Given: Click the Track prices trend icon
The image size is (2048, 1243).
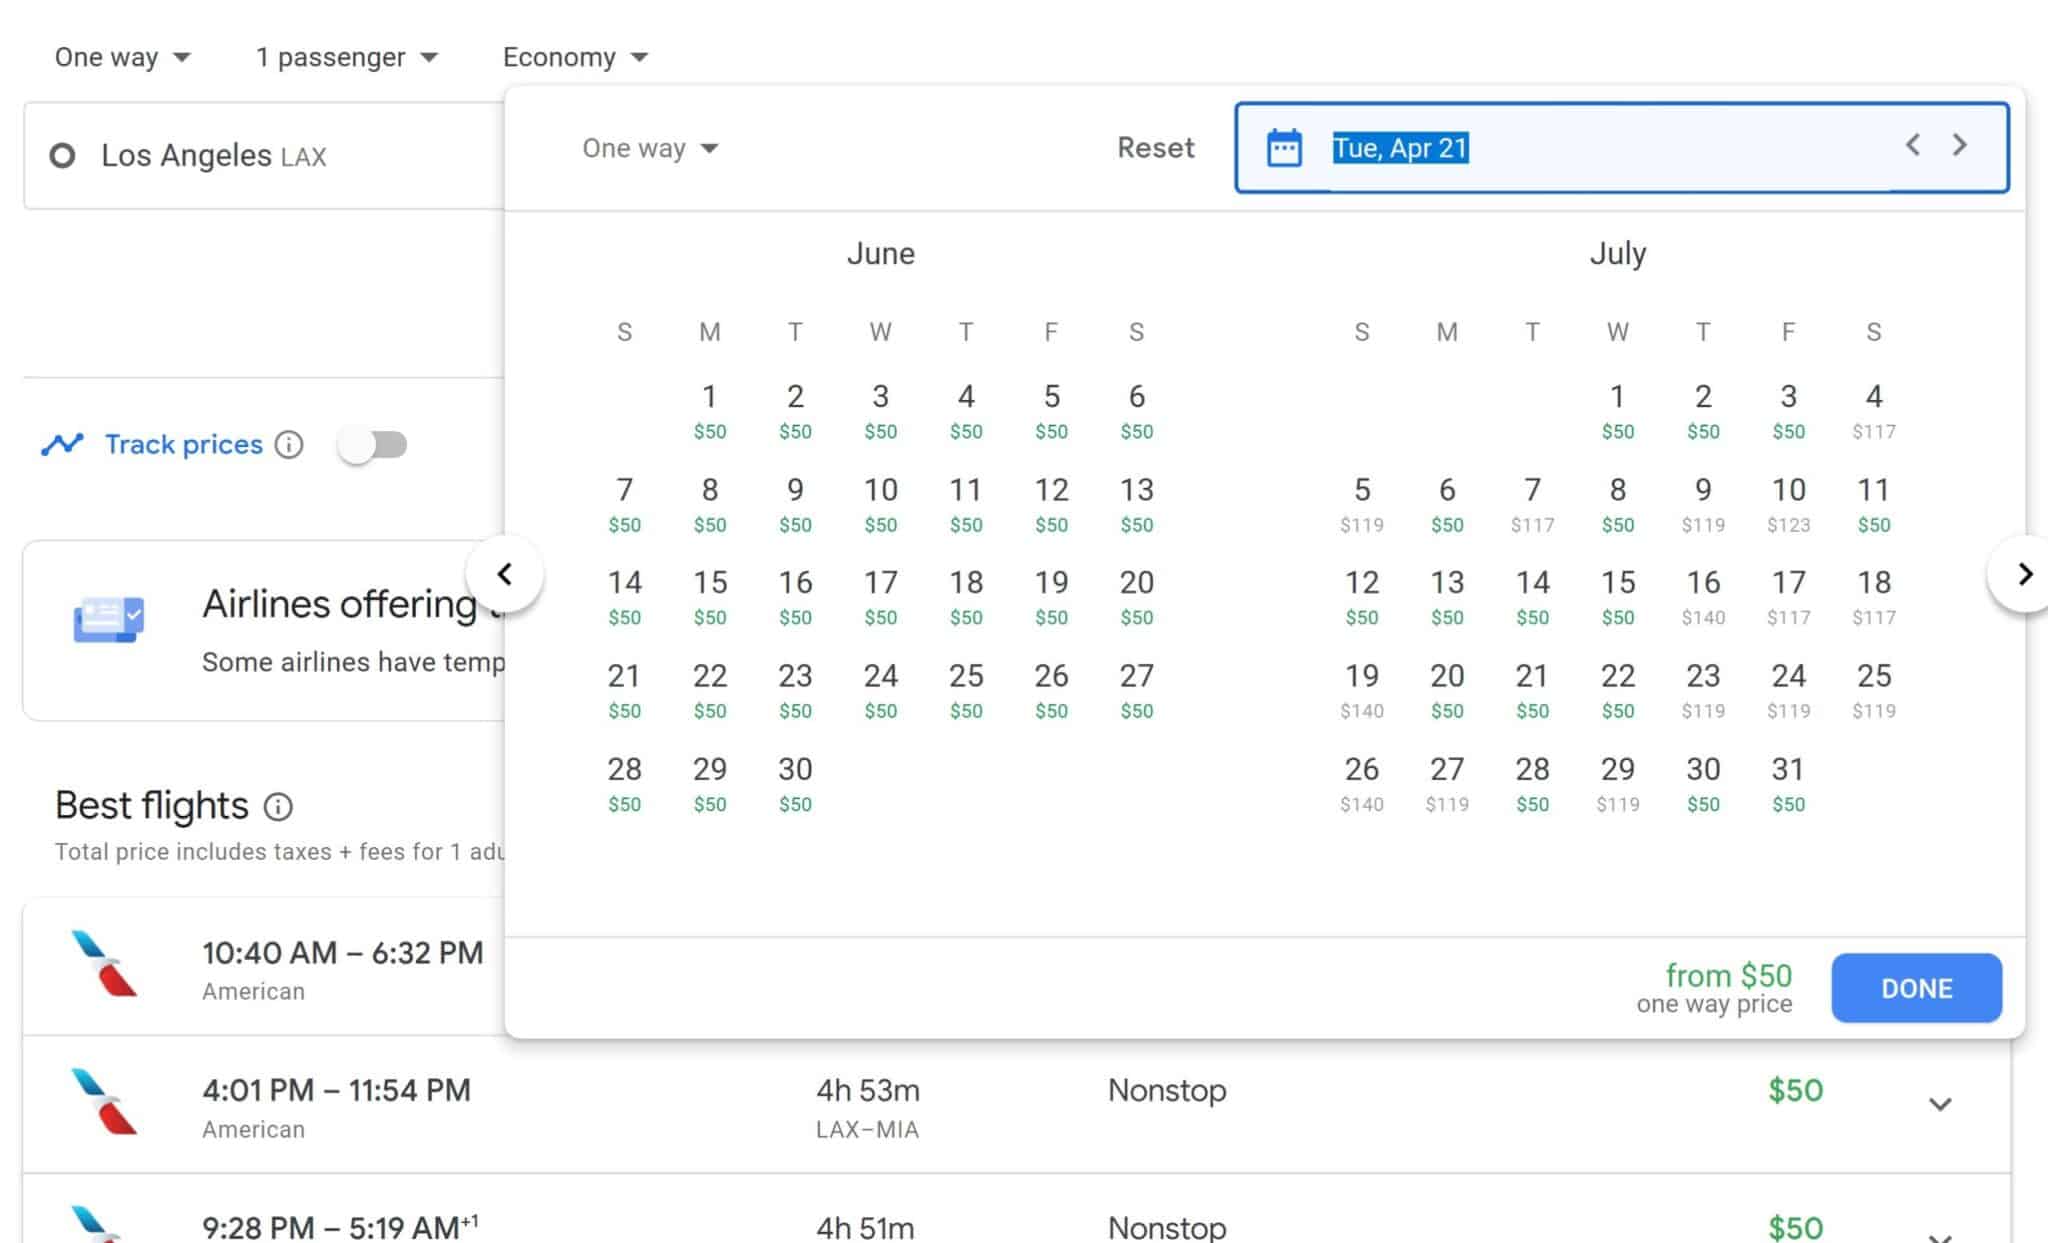Looking at the screenshot, I should click(x=62, y=444).
